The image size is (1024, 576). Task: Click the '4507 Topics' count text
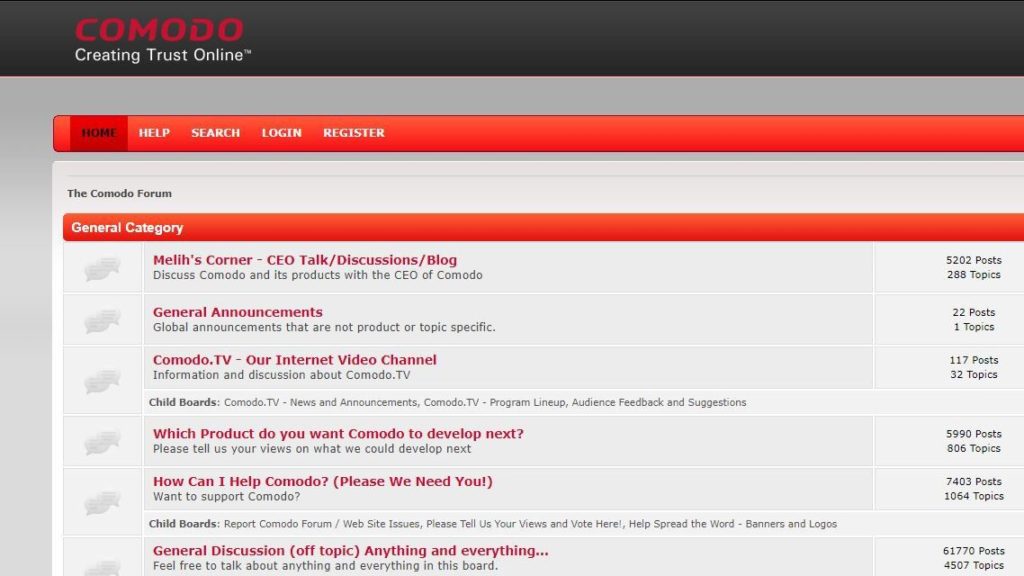[974, 565]
